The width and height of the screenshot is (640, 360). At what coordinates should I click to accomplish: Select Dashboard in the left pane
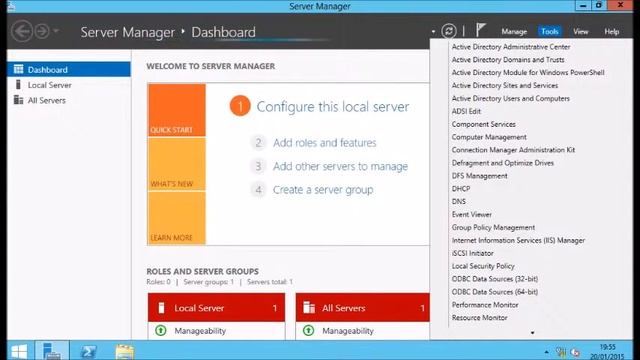tap(69, 69)
